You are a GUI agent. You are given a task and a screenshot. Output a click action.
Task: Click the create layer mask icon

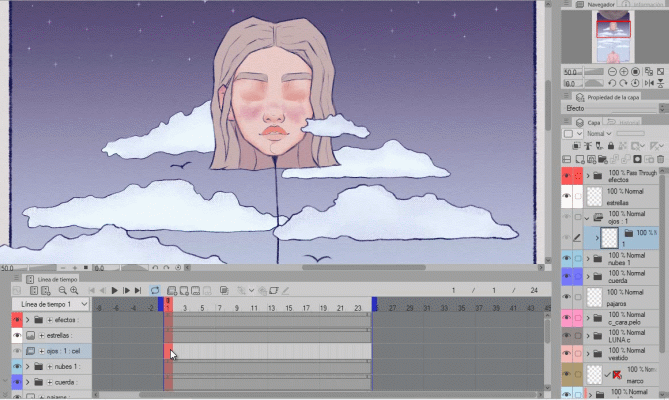tap(637, 159)
